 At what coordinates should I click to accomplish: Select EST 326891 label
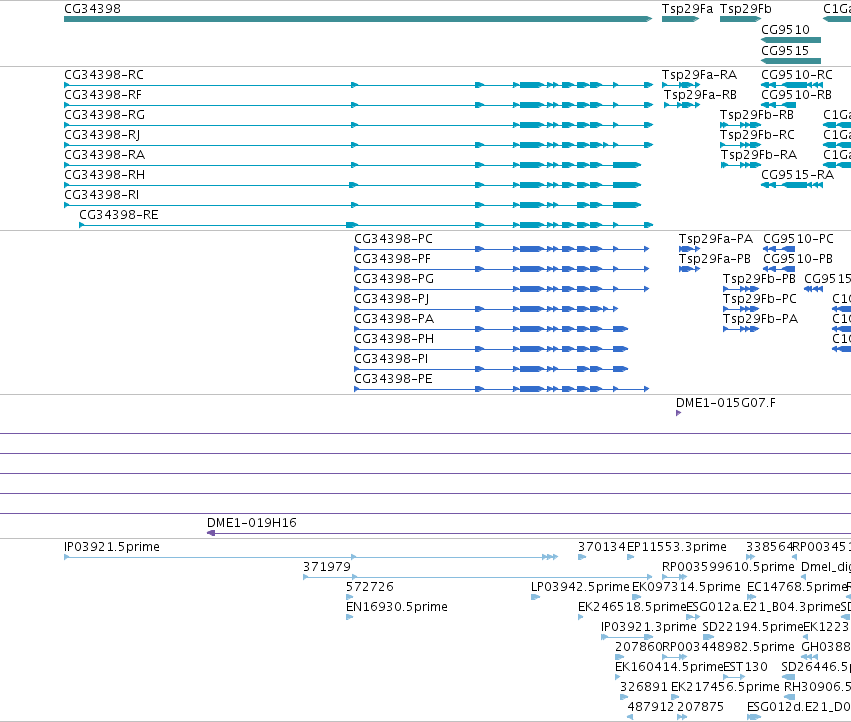click(644, 687)
